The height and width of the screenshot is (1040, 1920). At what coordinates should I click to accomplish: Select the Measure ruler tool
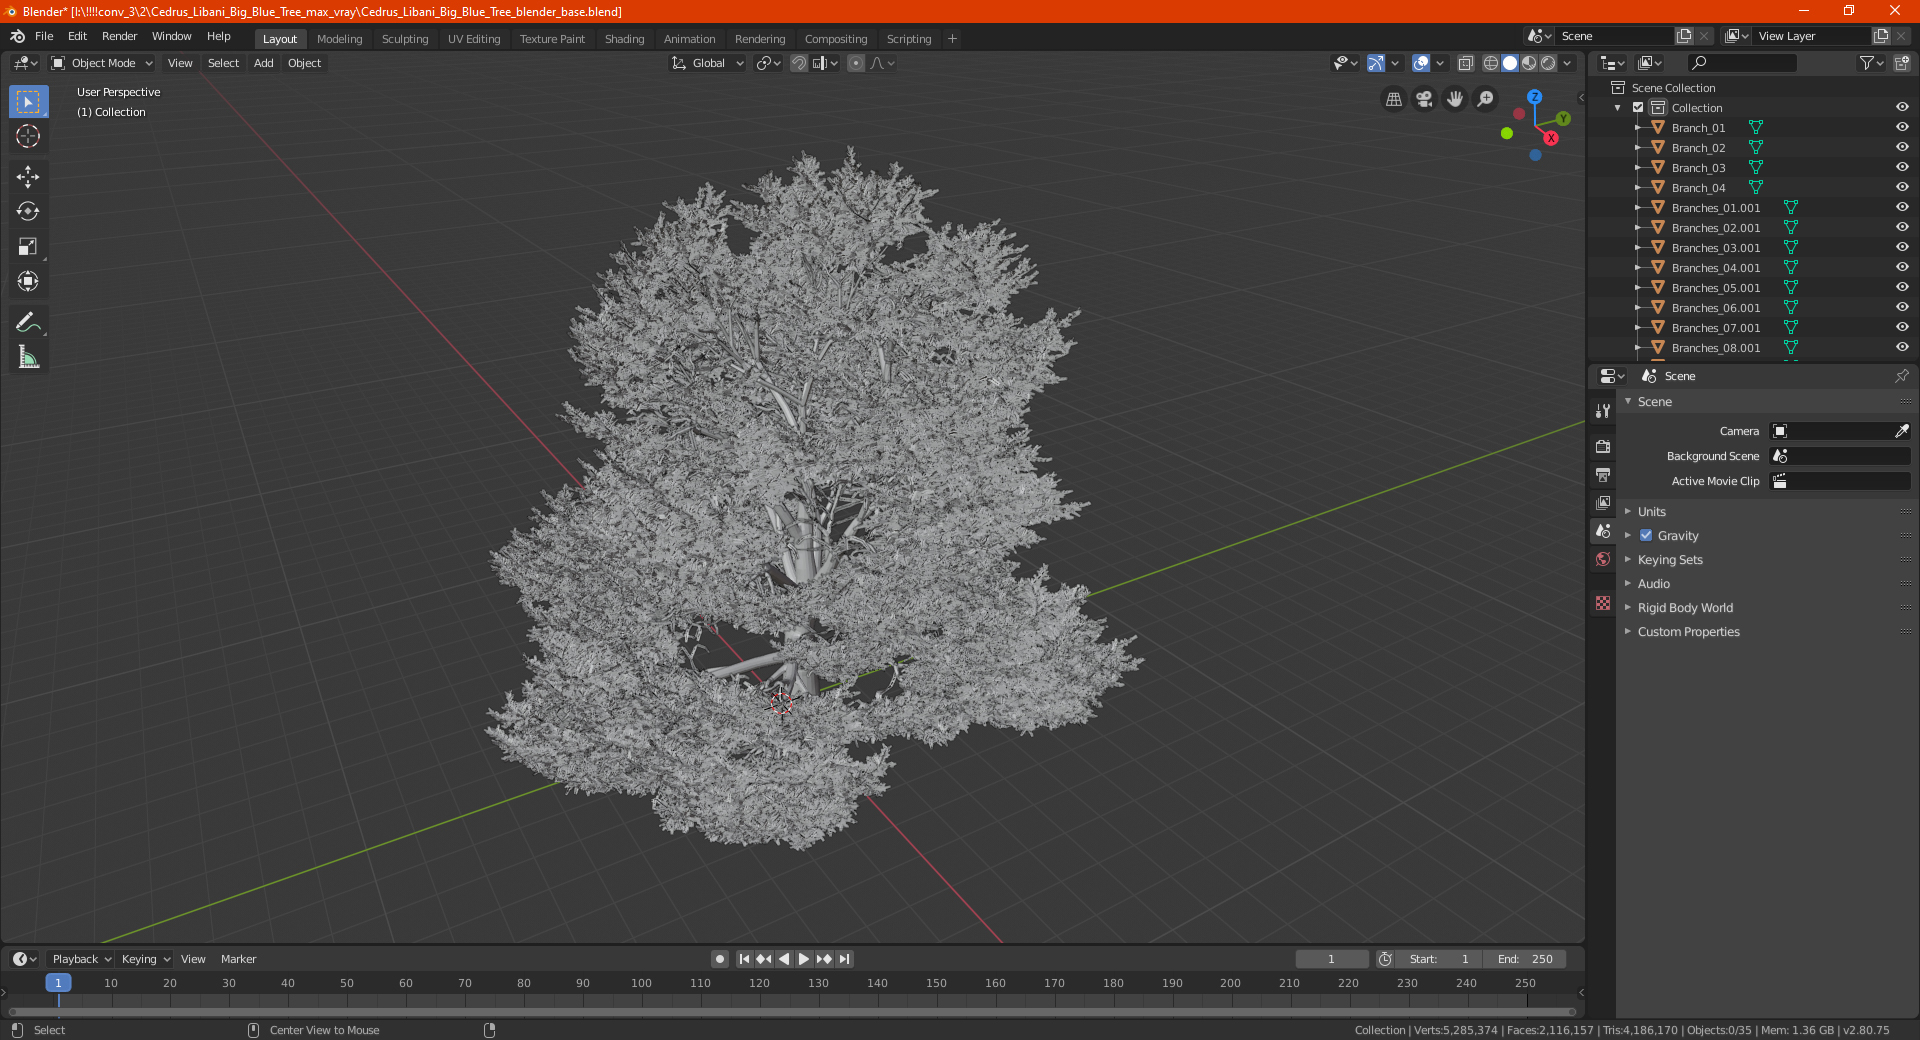coord(28,357)
